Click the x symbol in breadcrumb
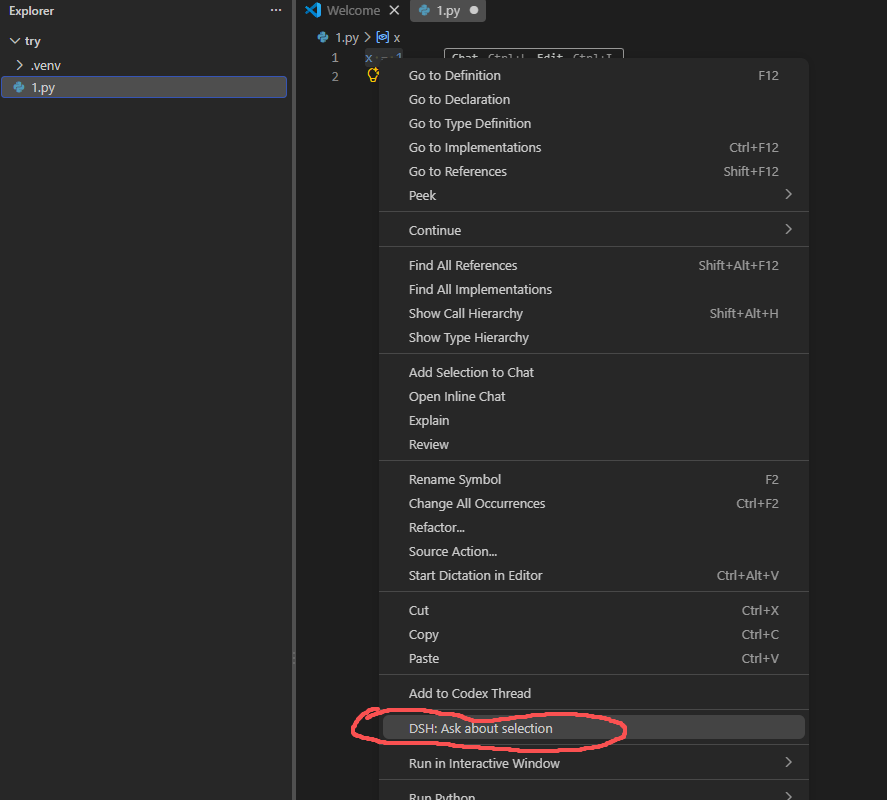Screen dimensions: 887x800 point(397,37)
